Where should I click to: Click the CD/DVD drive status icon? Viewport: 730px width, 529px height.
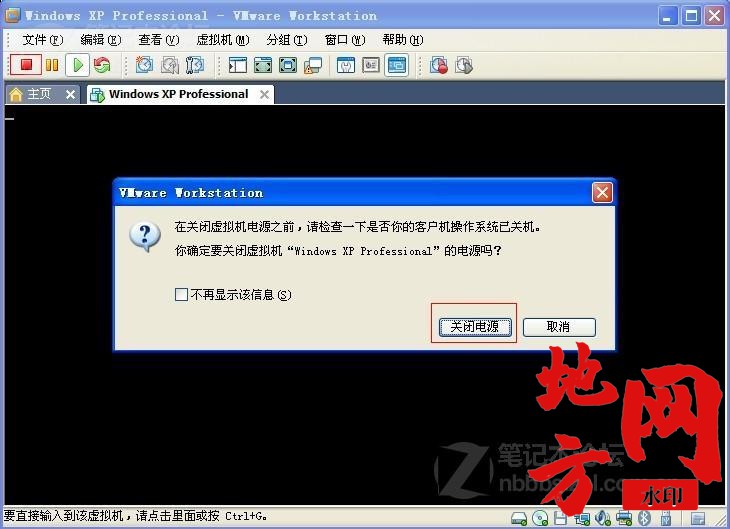540,518
